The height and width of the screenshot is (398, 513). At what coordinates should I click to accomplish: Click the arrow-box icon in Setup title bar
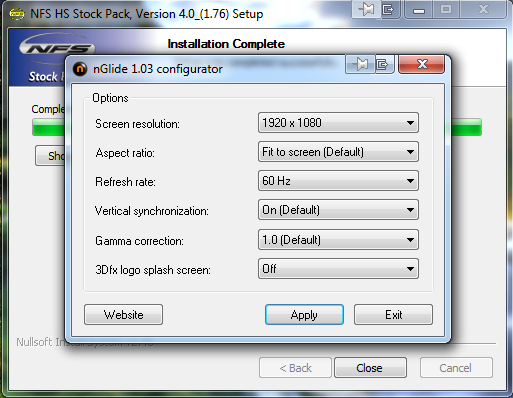point(389,9)
